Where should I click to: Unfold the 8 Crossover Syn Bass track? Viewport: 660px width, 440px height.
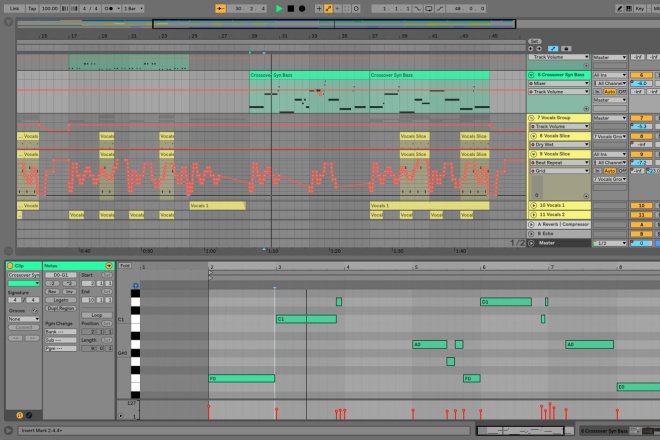coord(531,75)
